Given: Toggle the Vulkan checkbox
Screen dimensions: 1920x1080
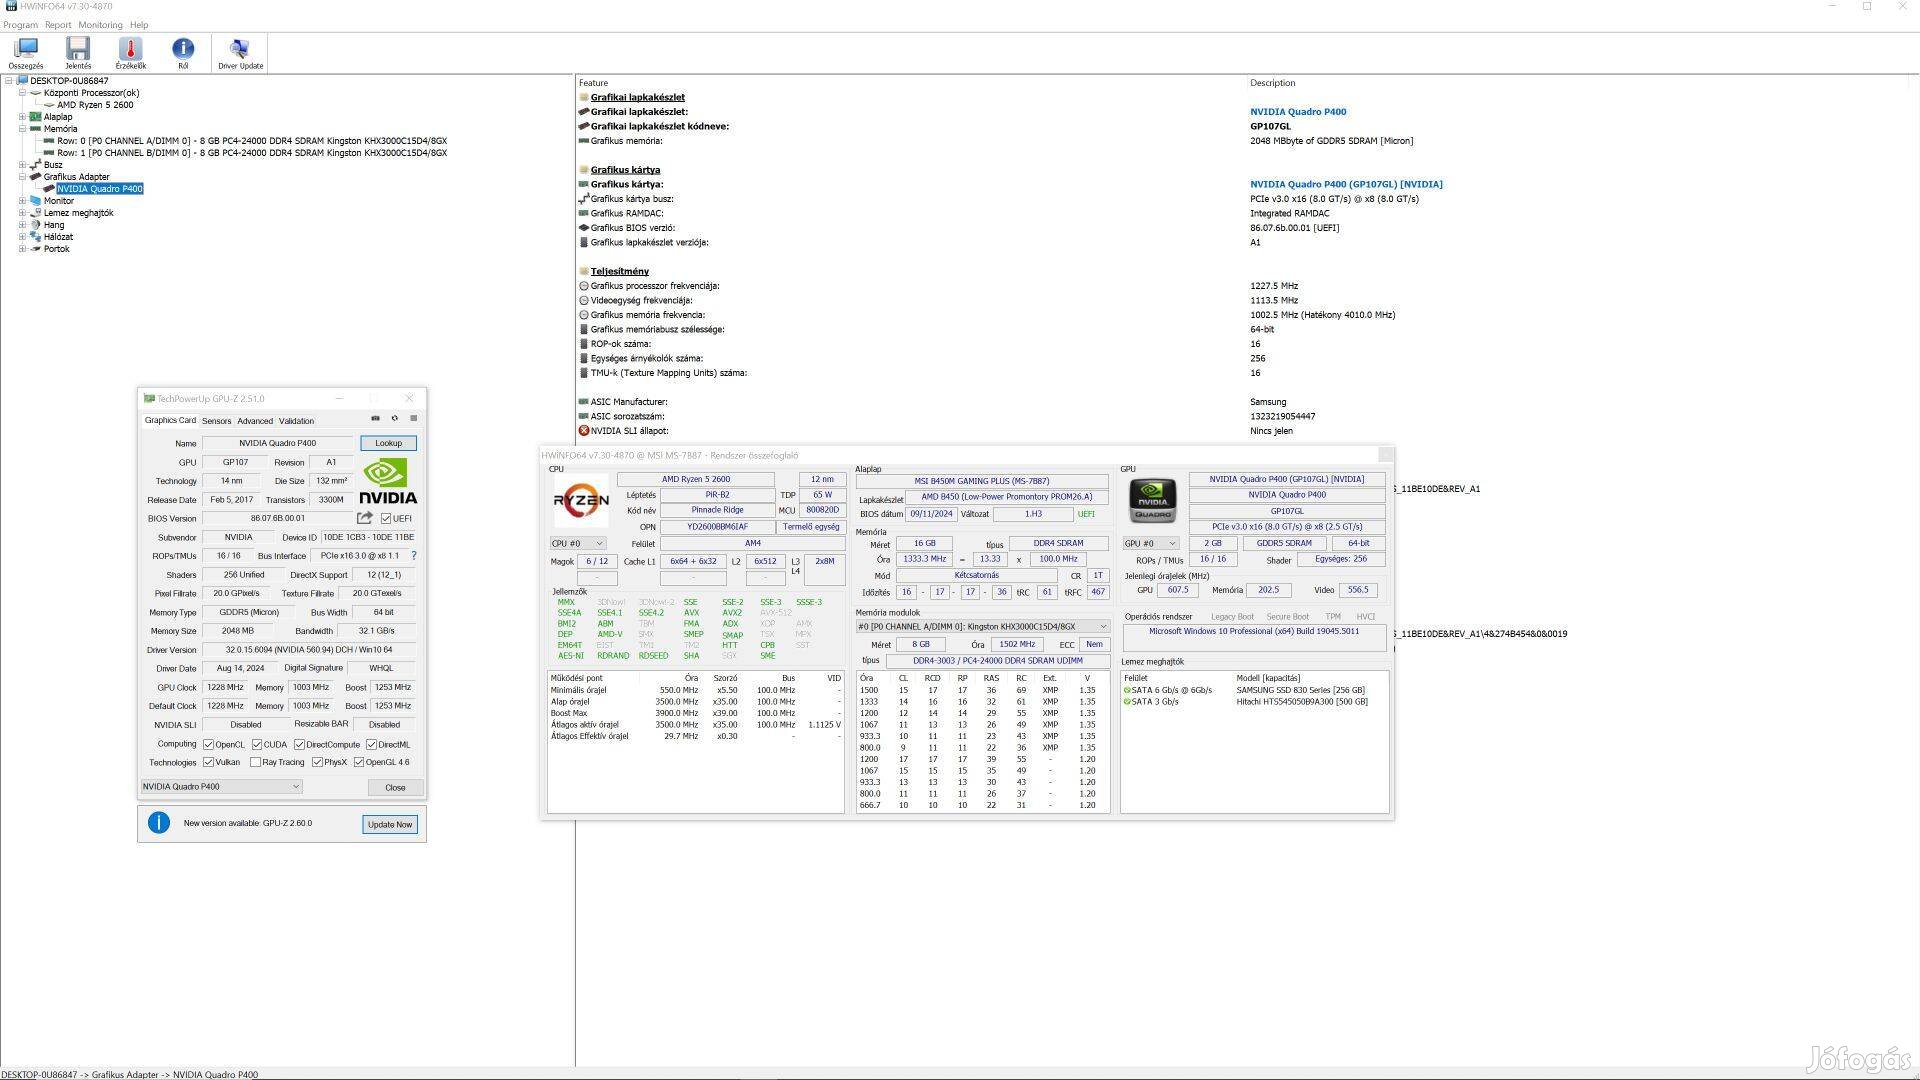Looking at the screenshot, I should (208, 763).
